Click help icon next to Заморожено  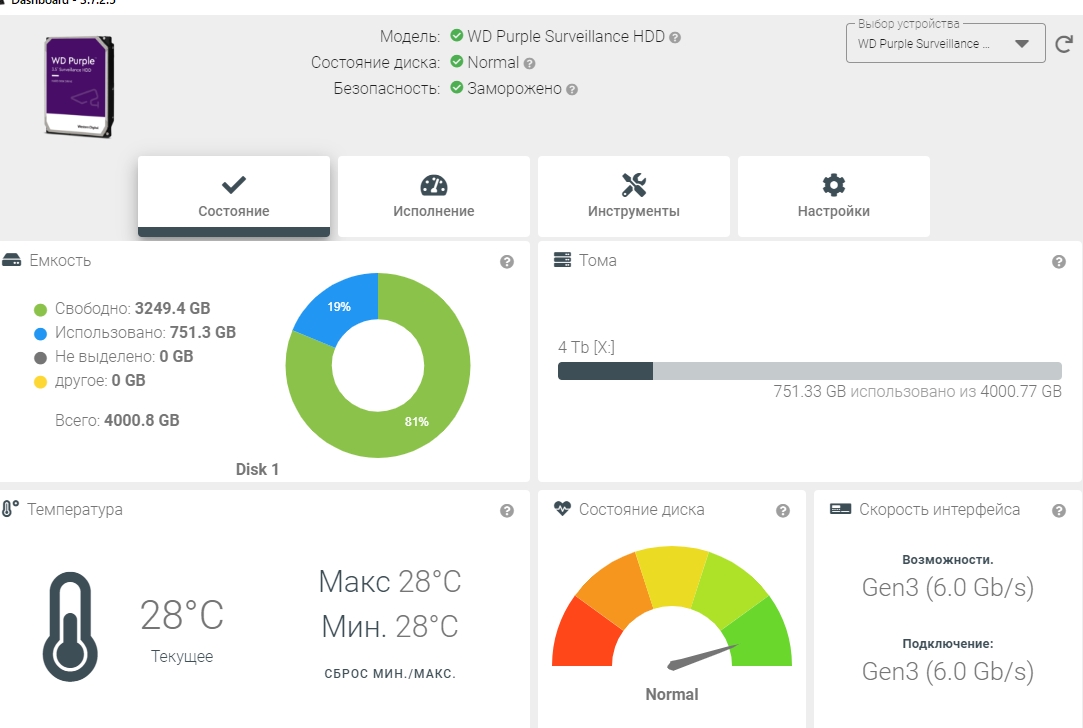tap(572, 90)
